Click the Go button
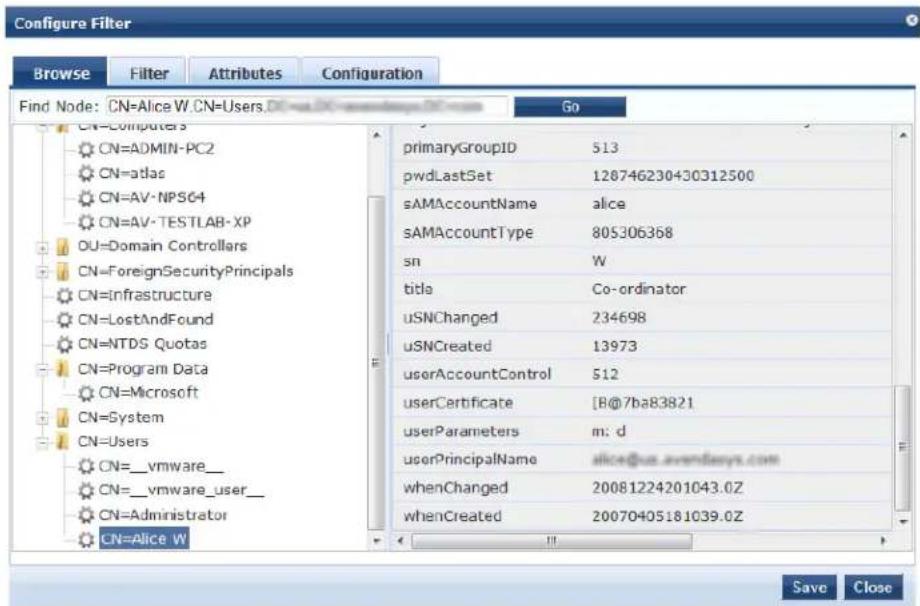Screen dimensions: 920x606 (x=570, y=107)
